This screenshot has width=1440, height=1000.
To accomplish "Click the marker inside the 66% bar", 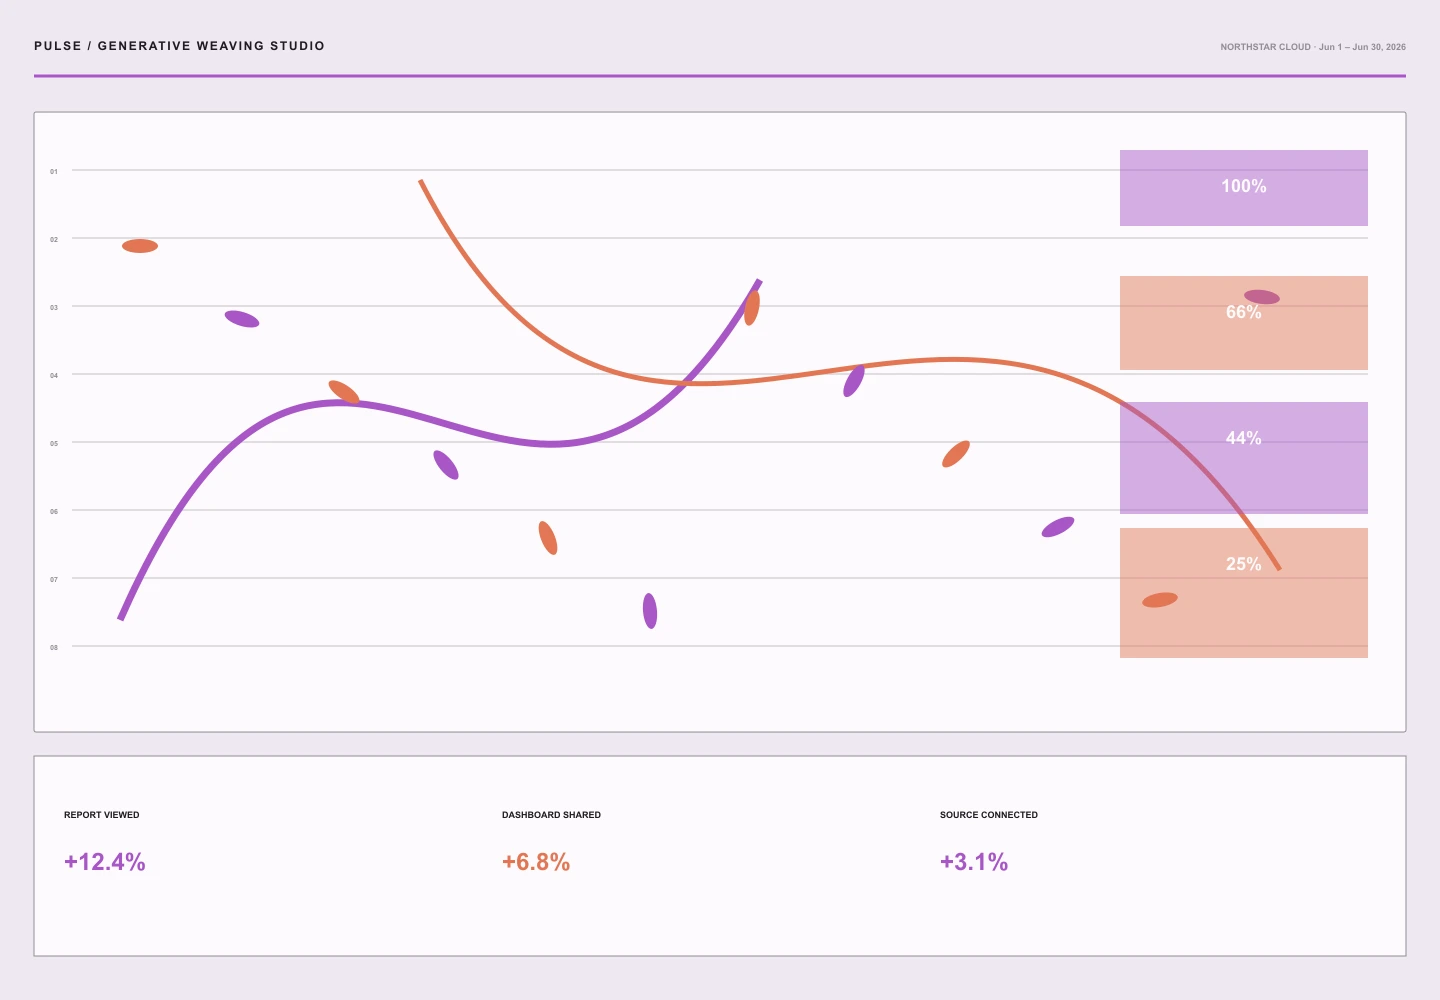I will pos(1262,297).
